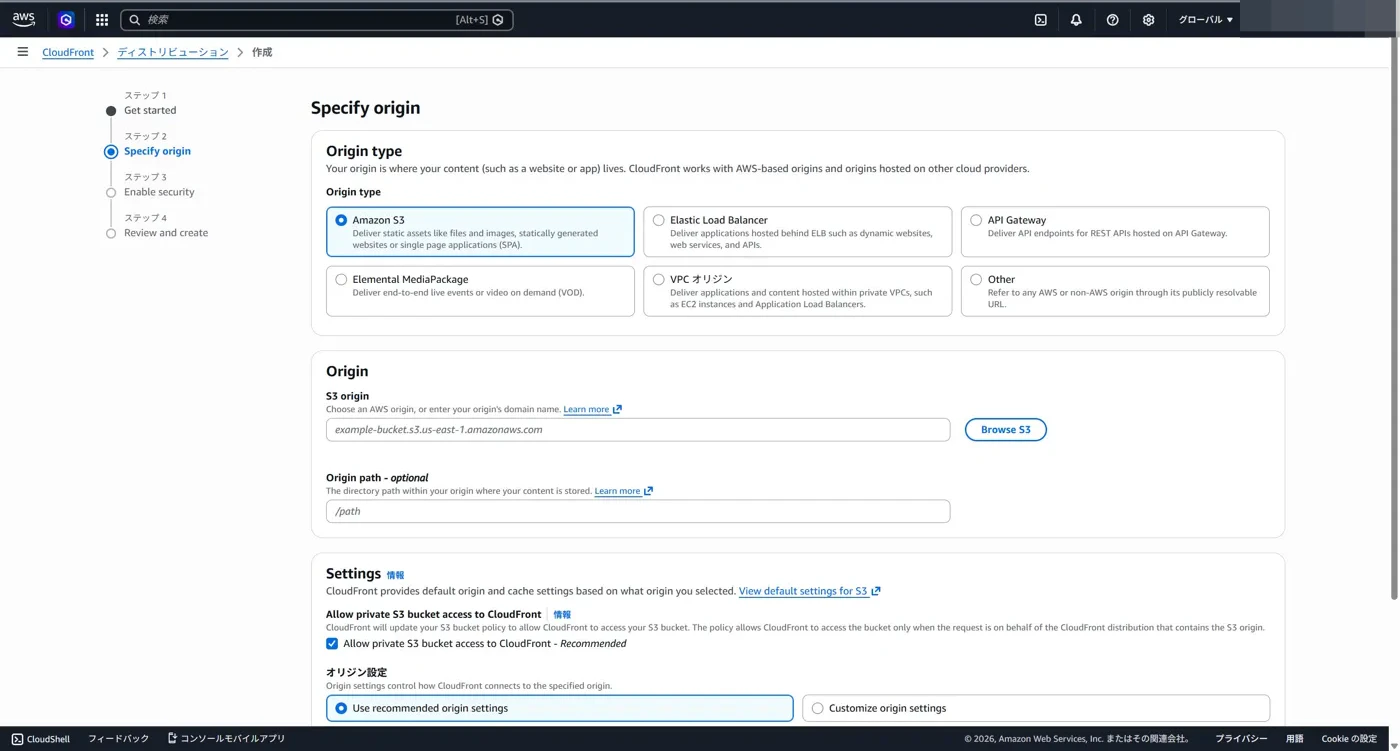Focus the Origin path input field
Viewport: 1400px width, 751px height.
(x=638, y=511)
